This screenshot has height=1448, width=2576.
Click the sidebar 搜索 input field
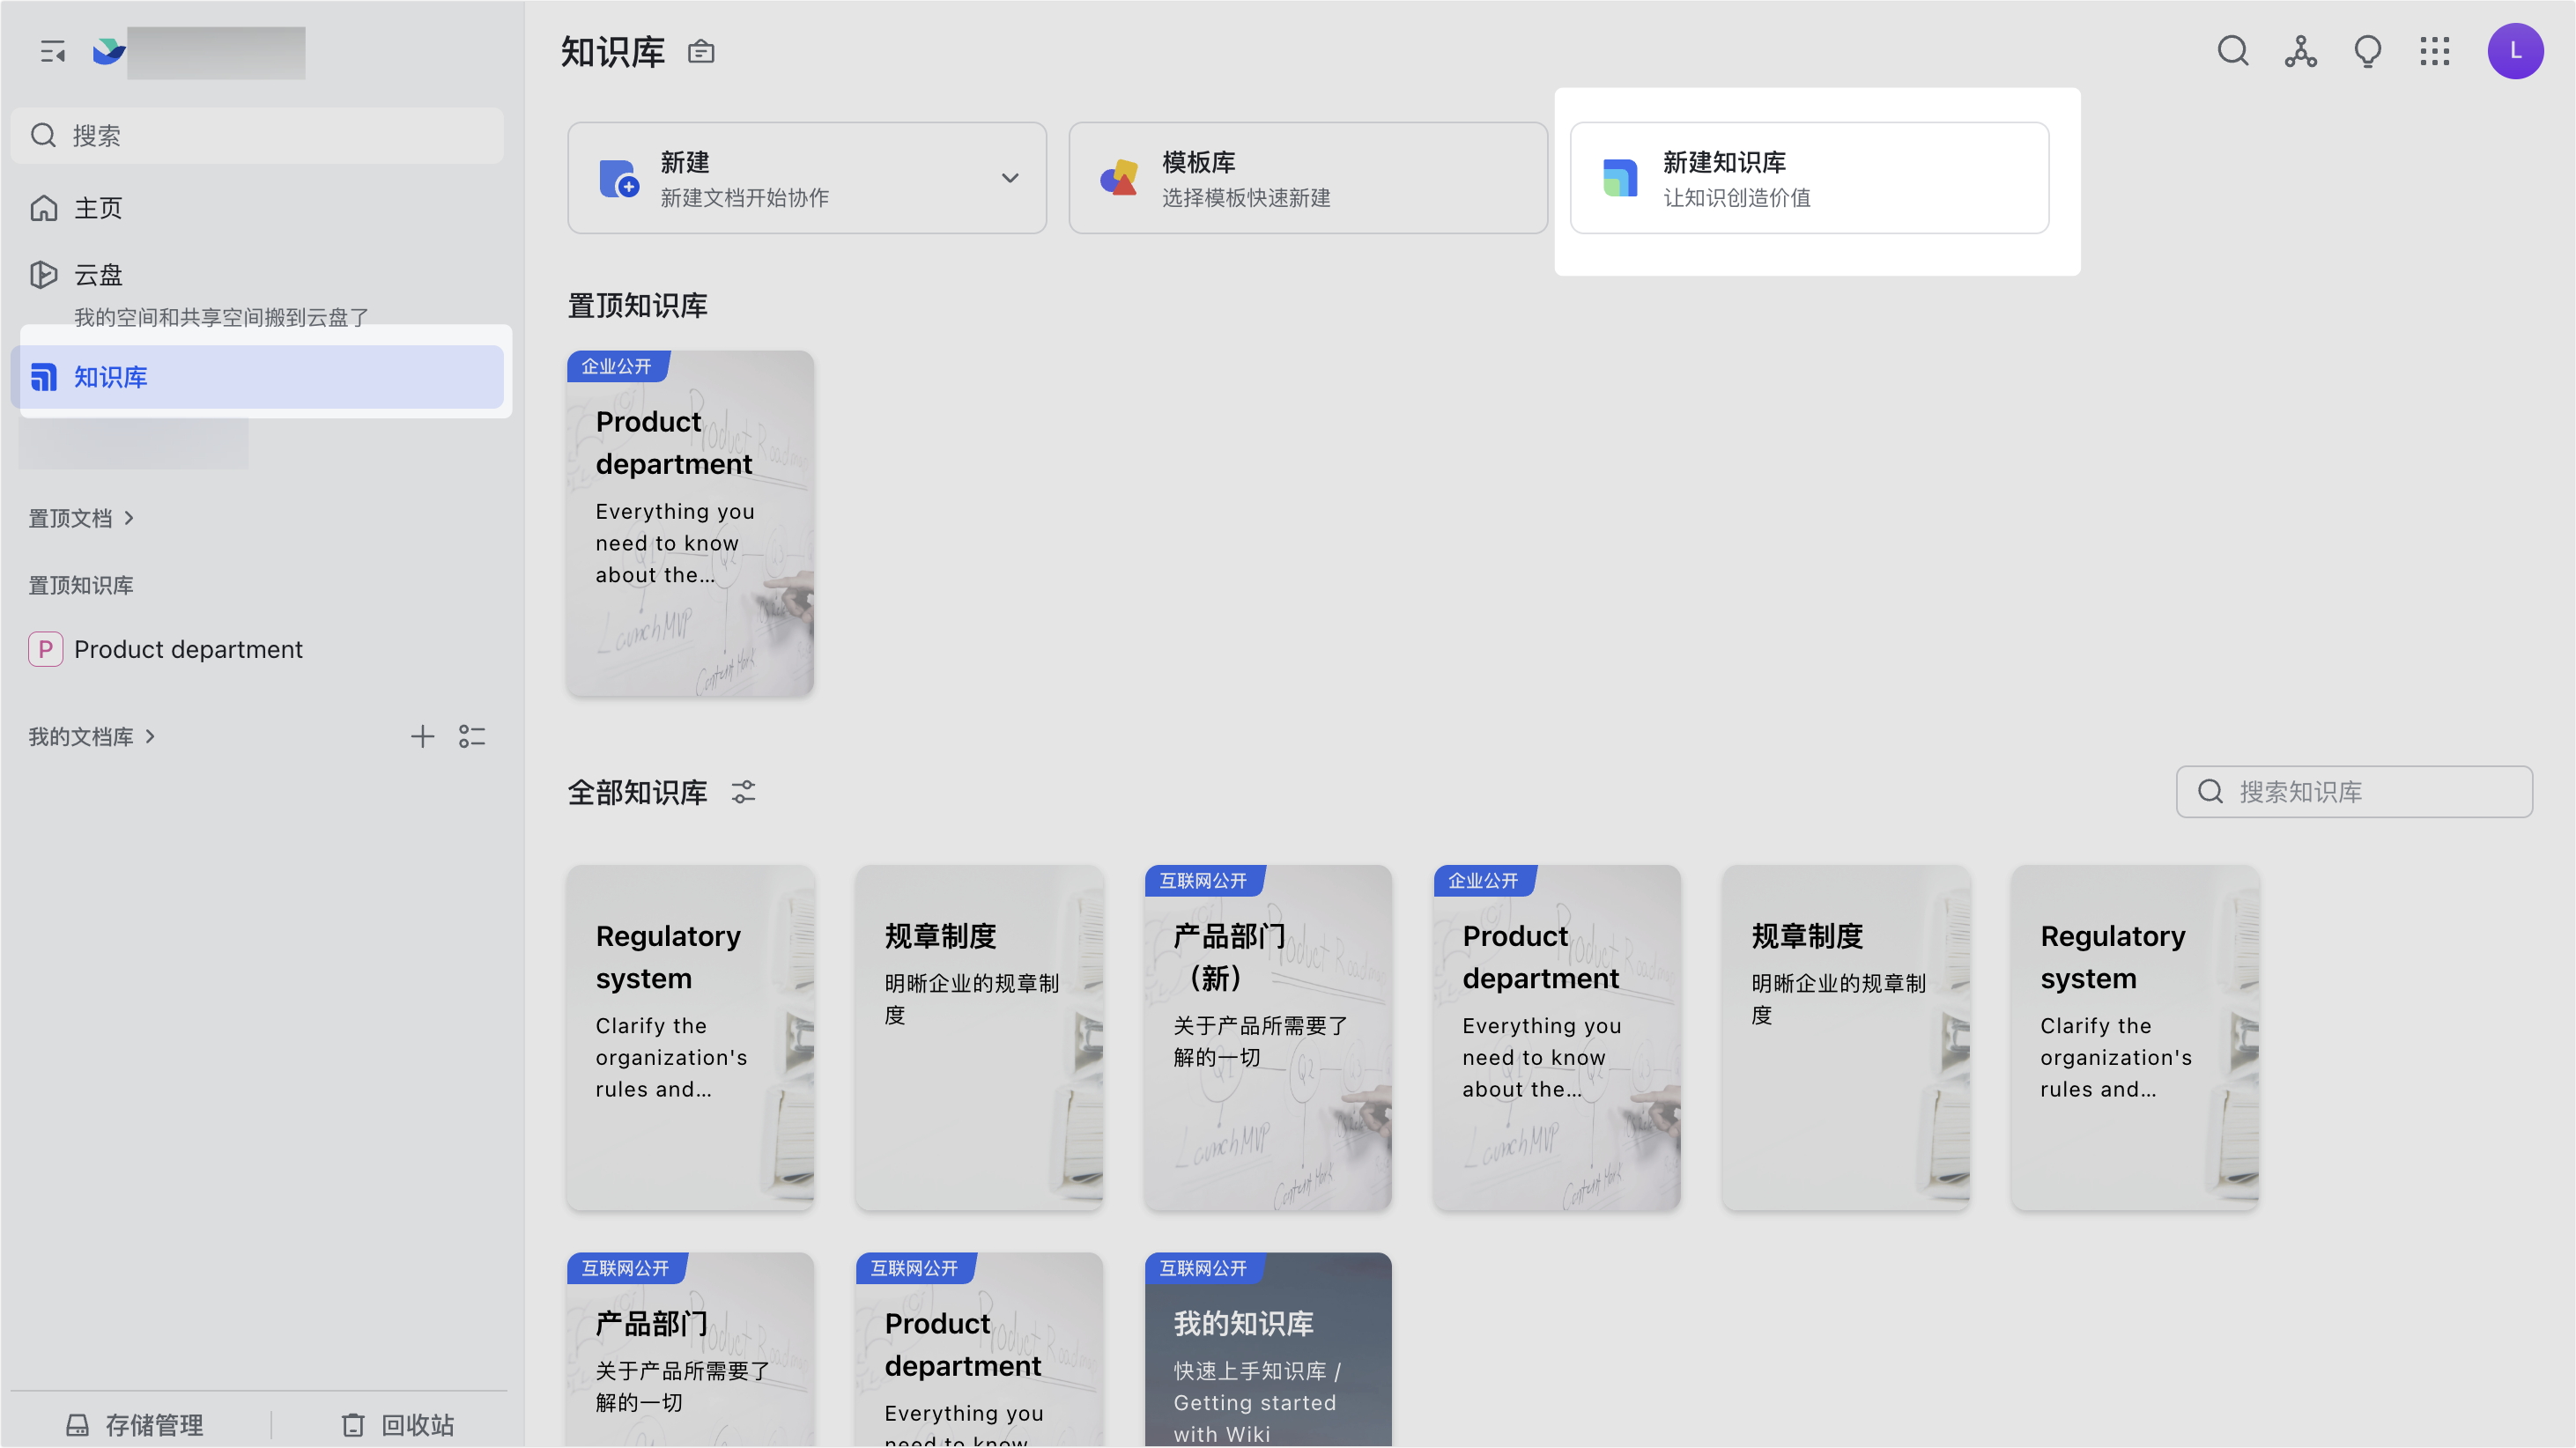pos(257,135)
